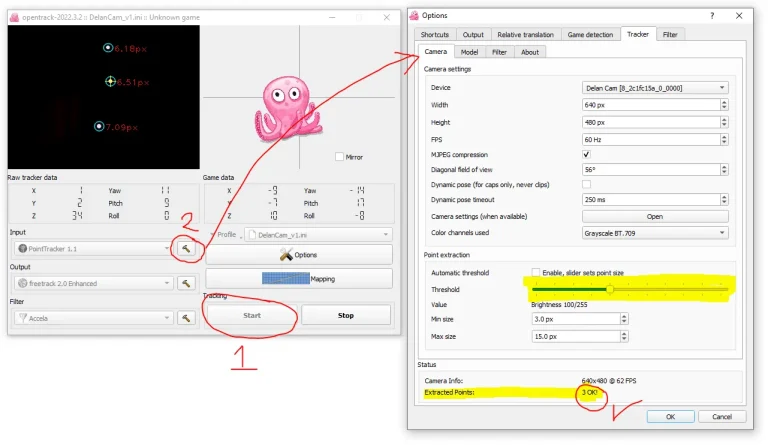Image resolution: width=768 pixels, height=445 pixels.
Task: Expand the Profile menu button
Action: (226, 235)
